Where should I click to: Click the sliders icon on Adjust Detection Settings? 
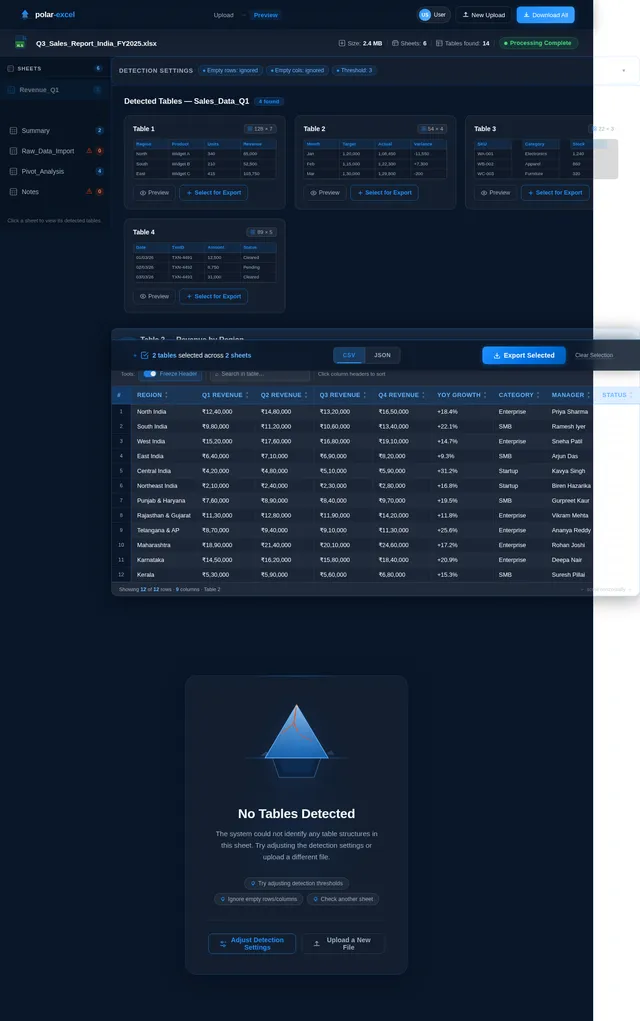223,943
